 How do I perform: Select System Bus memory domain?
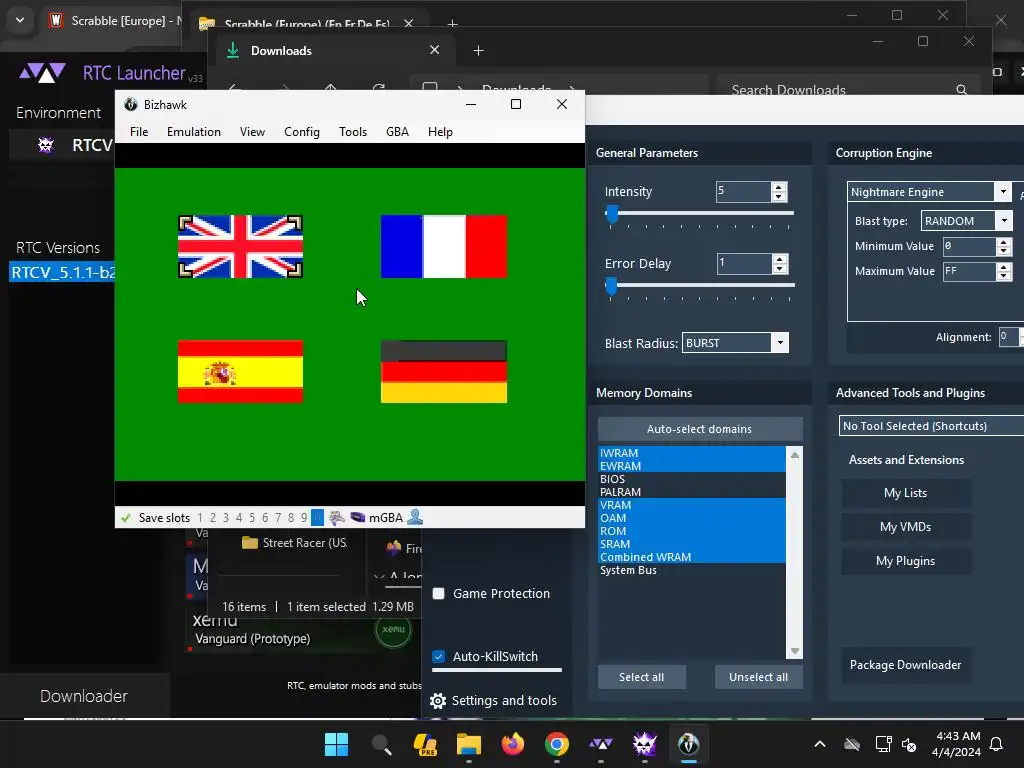692,570
